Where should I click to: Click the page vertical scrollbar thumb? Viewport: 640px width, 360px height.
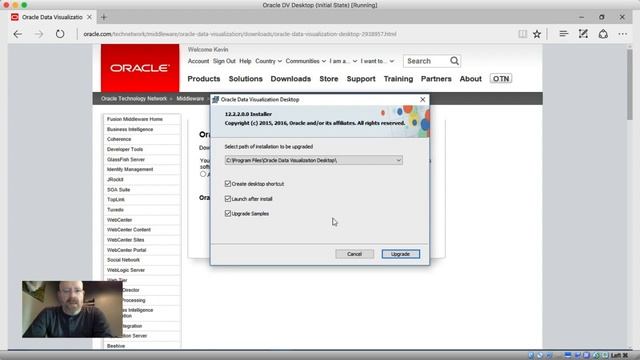click(630, 85)
